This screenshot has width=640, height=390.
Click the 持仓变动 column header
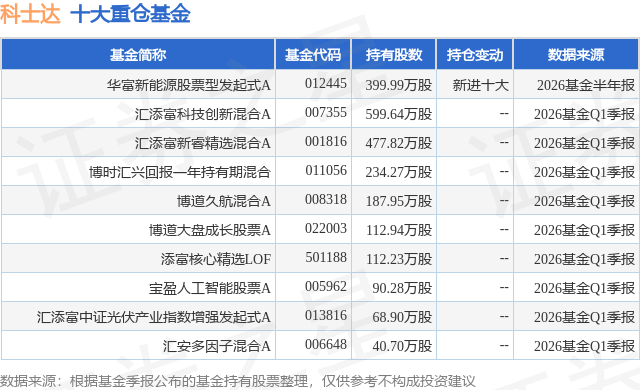tap(475, 55)
